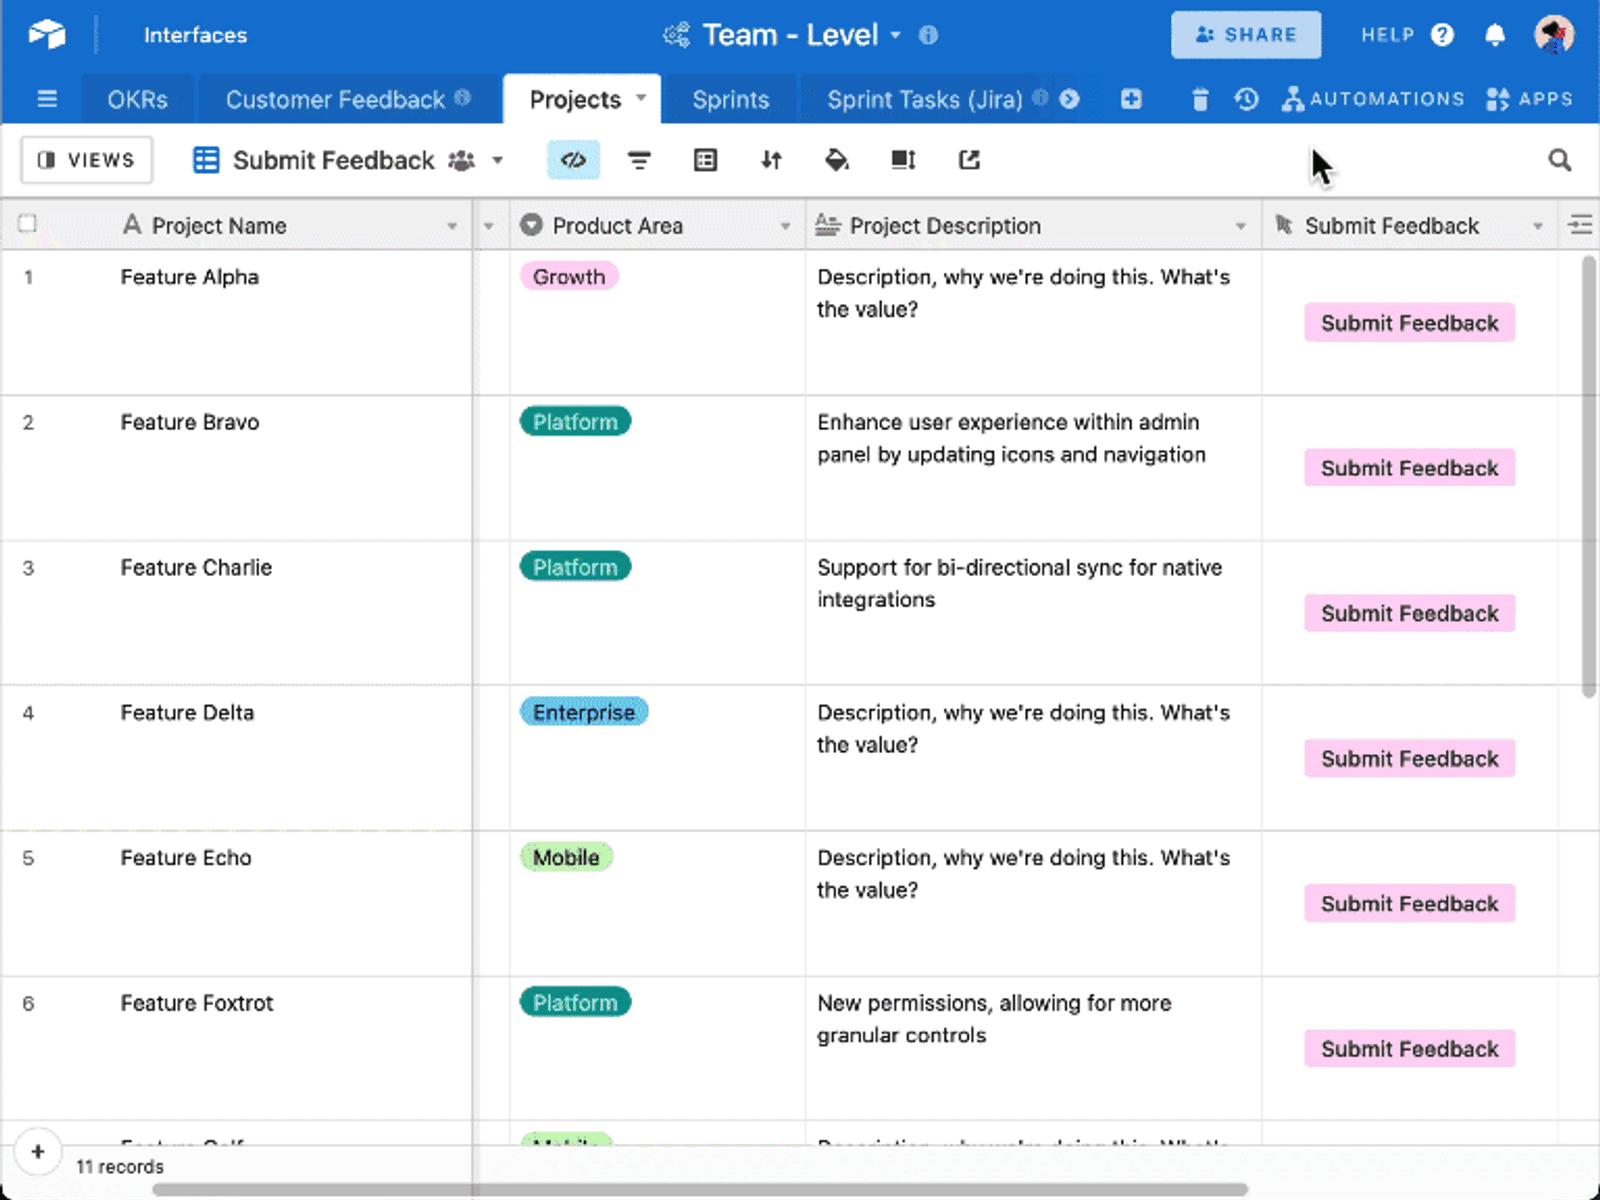Click the vertical scrollbar
Image resolution: width=1600 pixels, height=1200 pixels.
click(x=1589, y=476)
